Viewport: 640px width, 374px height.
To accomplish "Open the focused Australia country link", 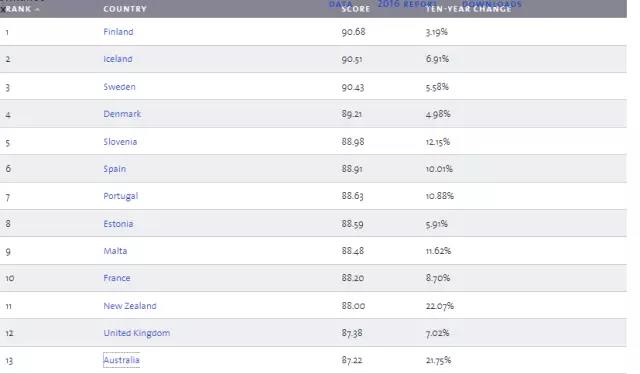I will 122,360.
